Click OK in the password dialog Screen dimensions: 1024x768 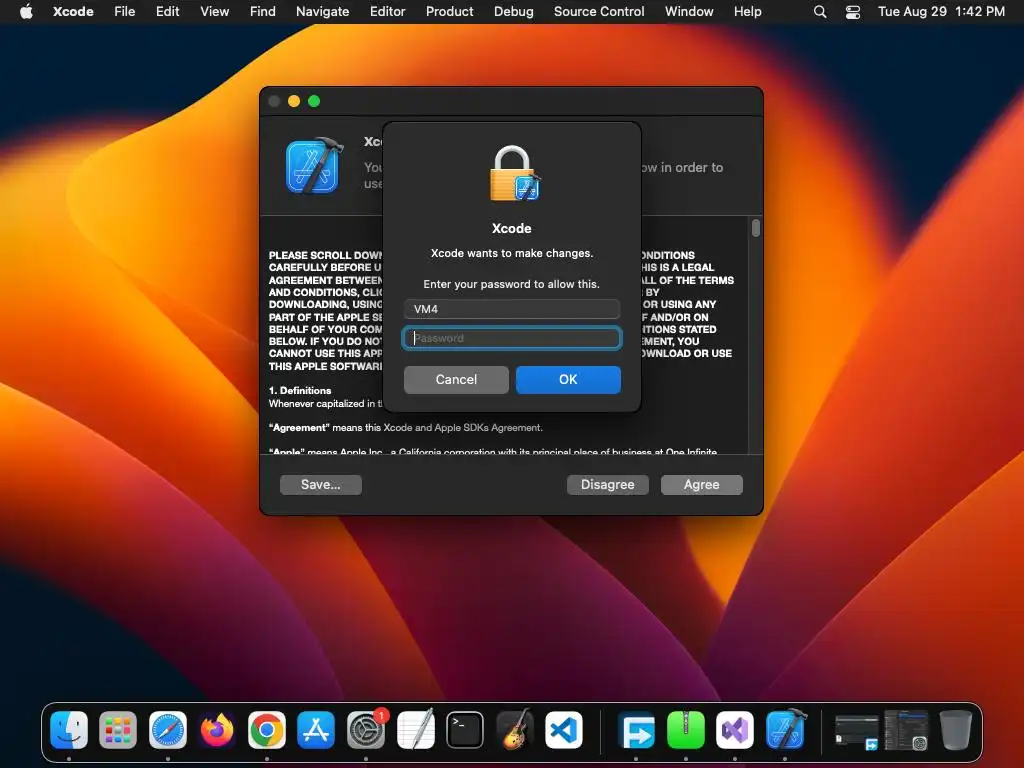click(x=568, y=379)
